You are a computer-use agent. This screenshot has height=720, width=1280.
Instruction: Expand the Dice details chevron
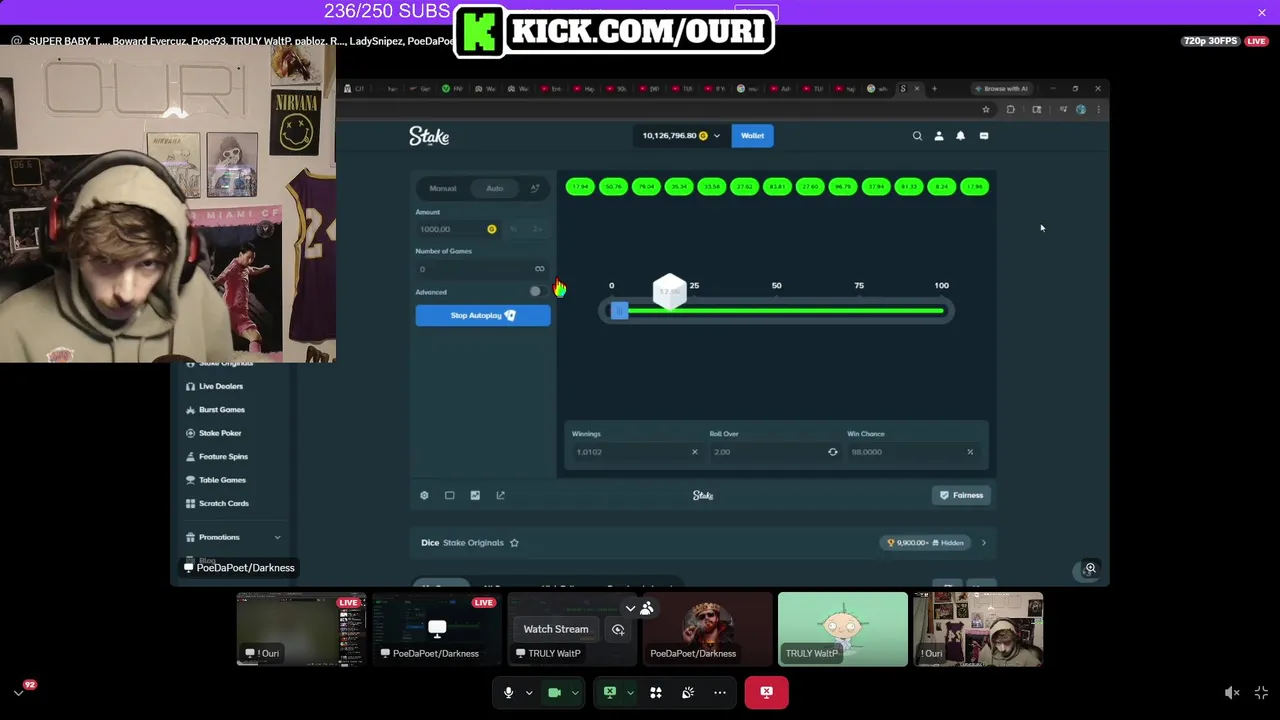pos(983,543)
